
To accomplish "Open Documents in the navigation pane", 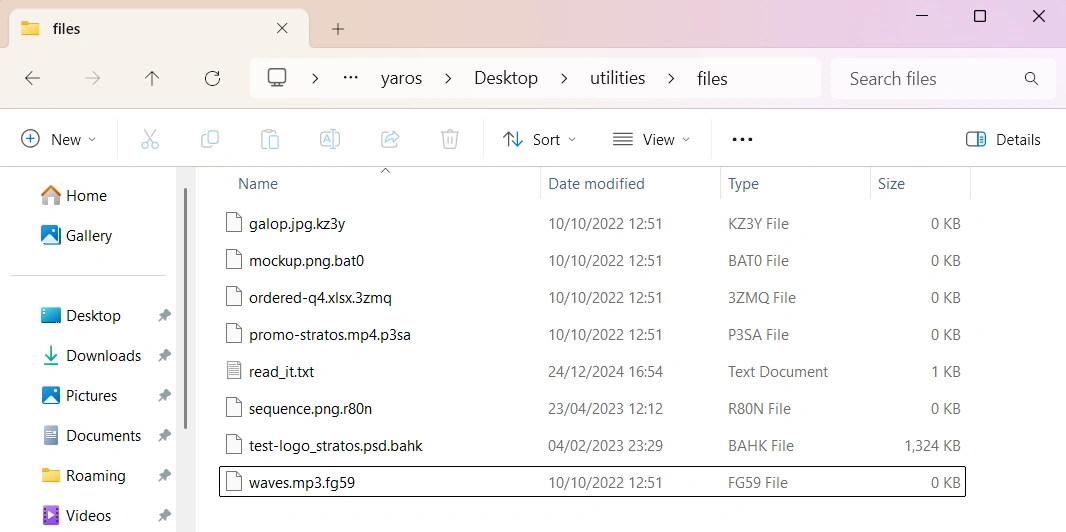I will [91, 436].
